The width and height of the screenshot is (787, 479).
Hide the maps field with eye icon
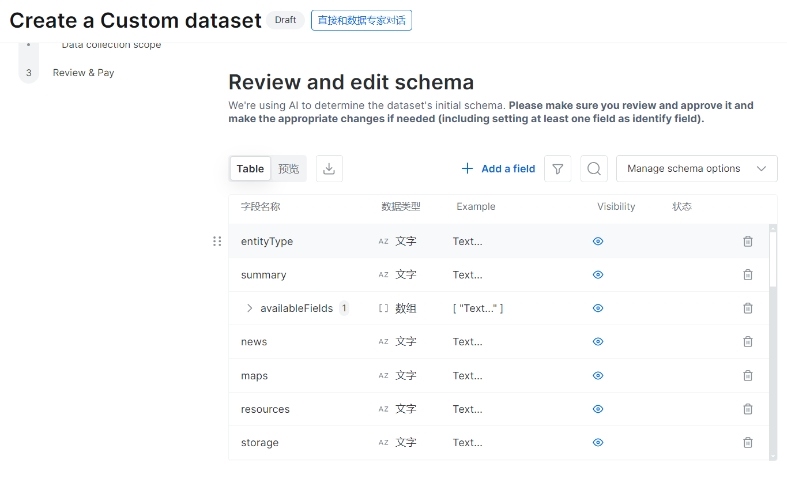[598, 376]
